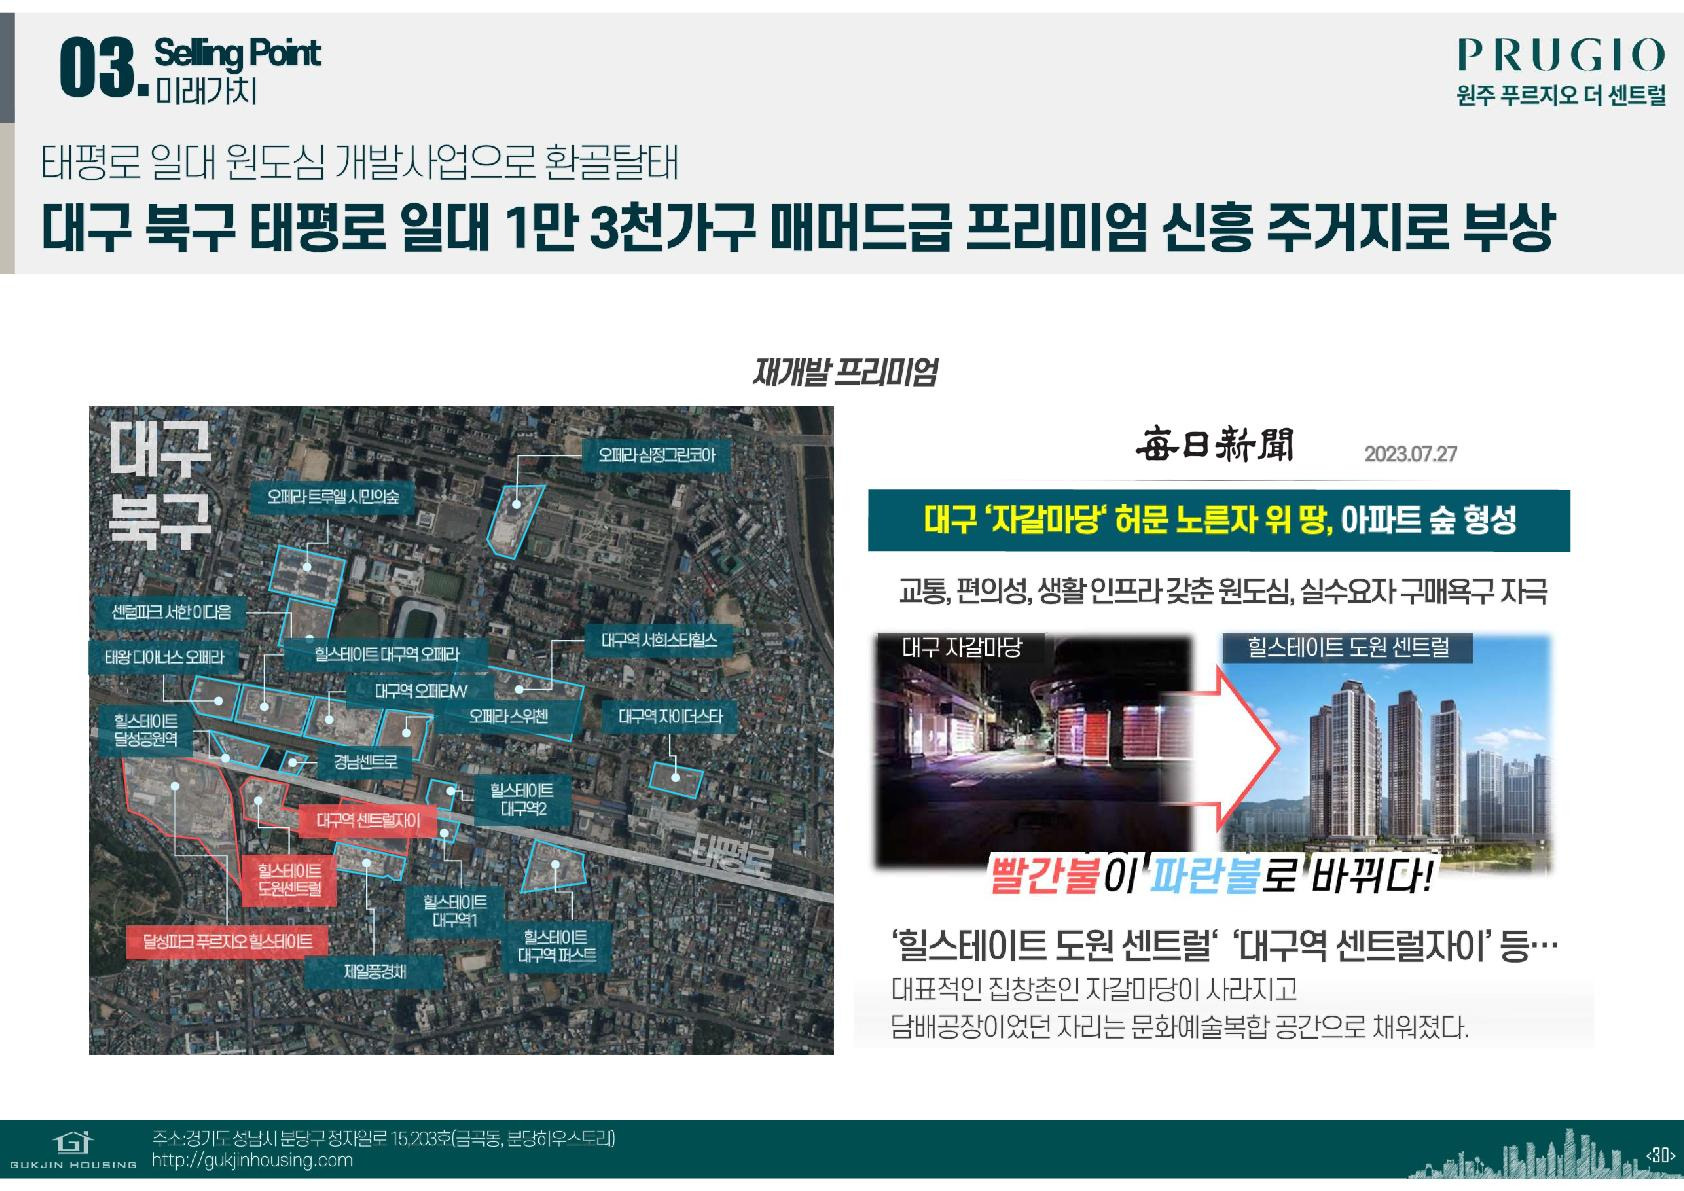The image size is (1684, 1191).
Task: Click the '힐스테이트 대구역 퍼스트' map label
Action: point(557,946)
